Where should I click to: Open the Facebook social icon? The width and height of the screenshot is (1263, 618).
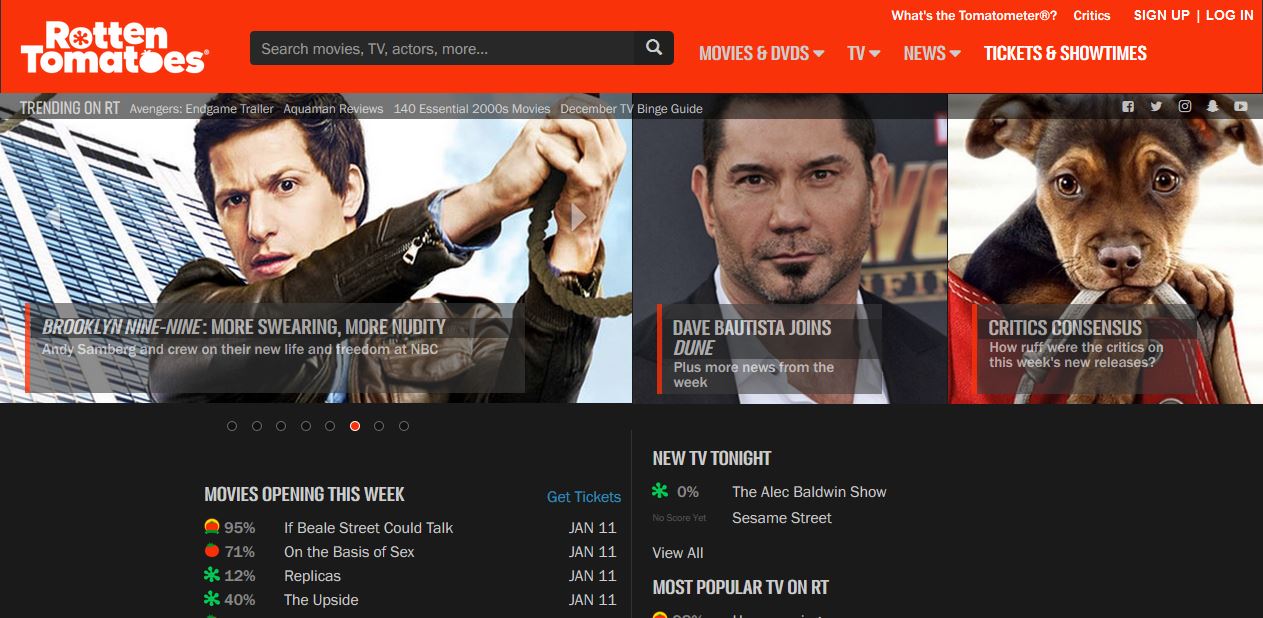point(1128,107)
